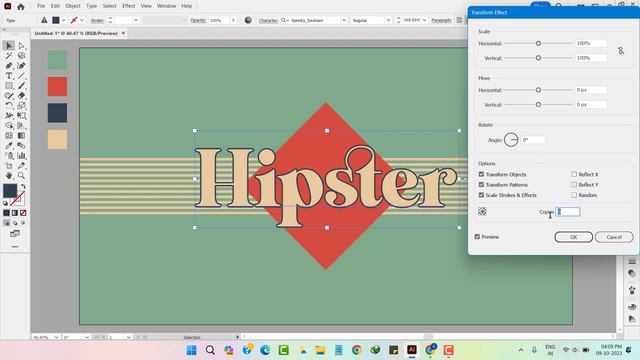
Task: Select the Shaper tool
Action: (x=9, y=96)
